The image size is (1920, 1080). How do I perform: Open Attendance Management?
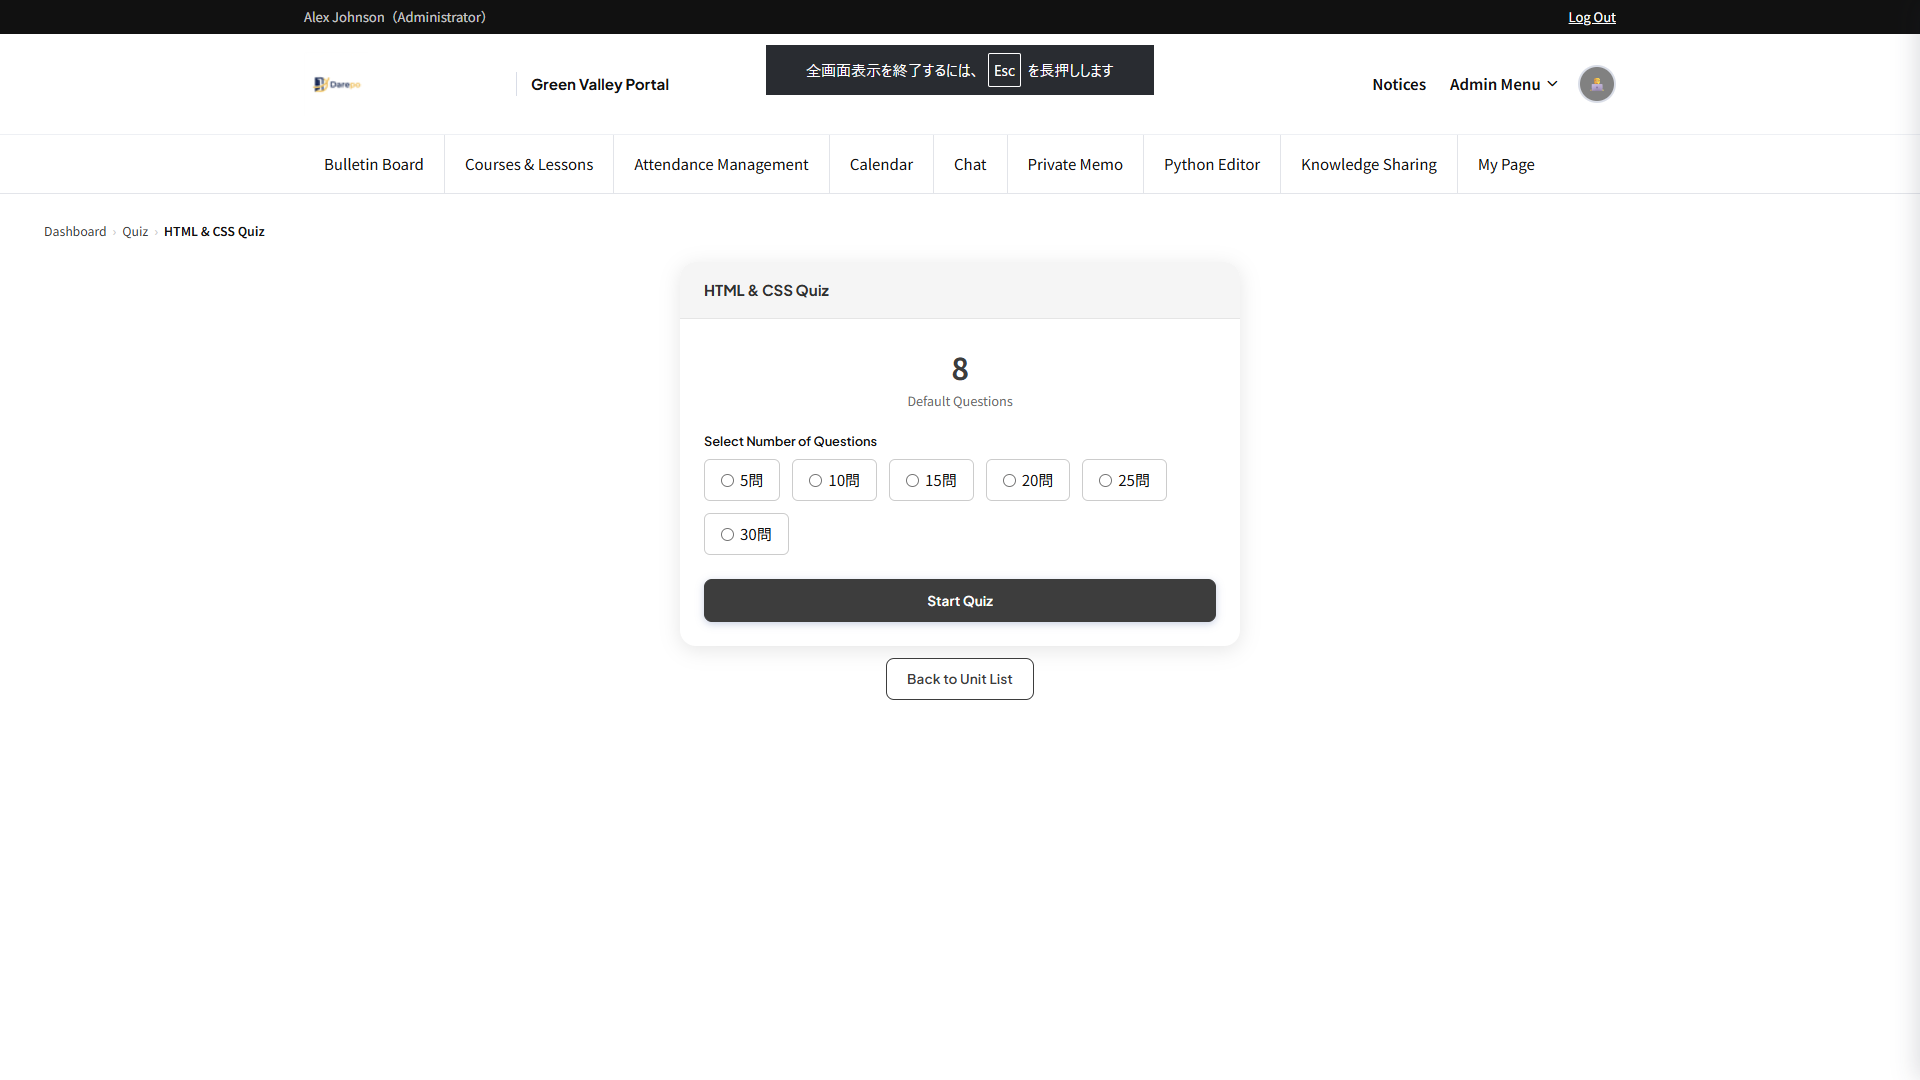(x=721, y=164)
